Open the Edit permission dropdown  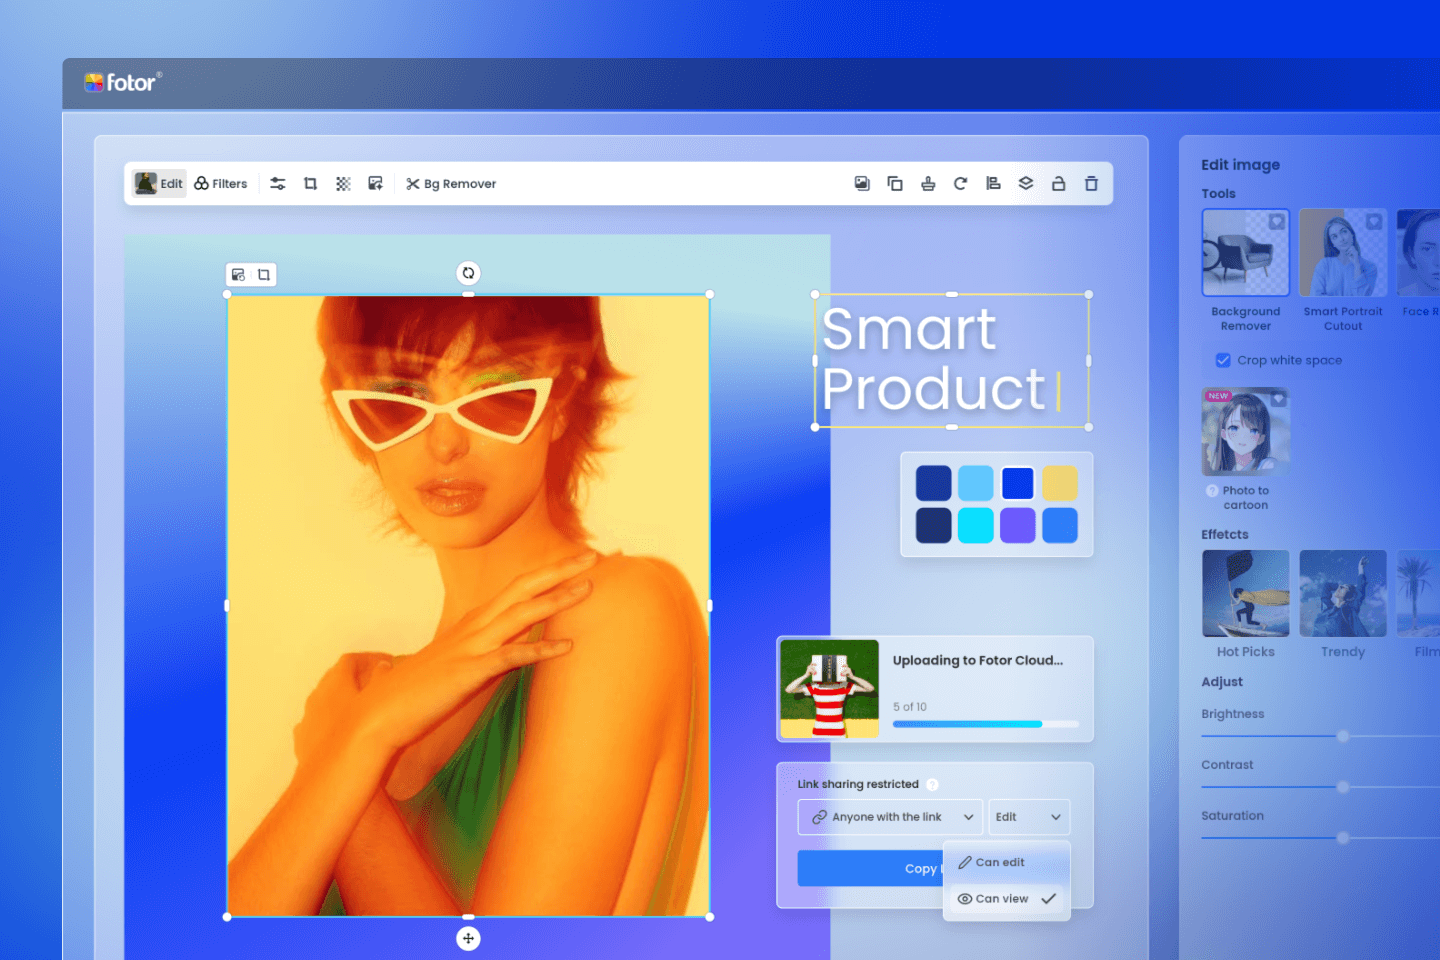pyautogui.click(x=1028, y=817)
